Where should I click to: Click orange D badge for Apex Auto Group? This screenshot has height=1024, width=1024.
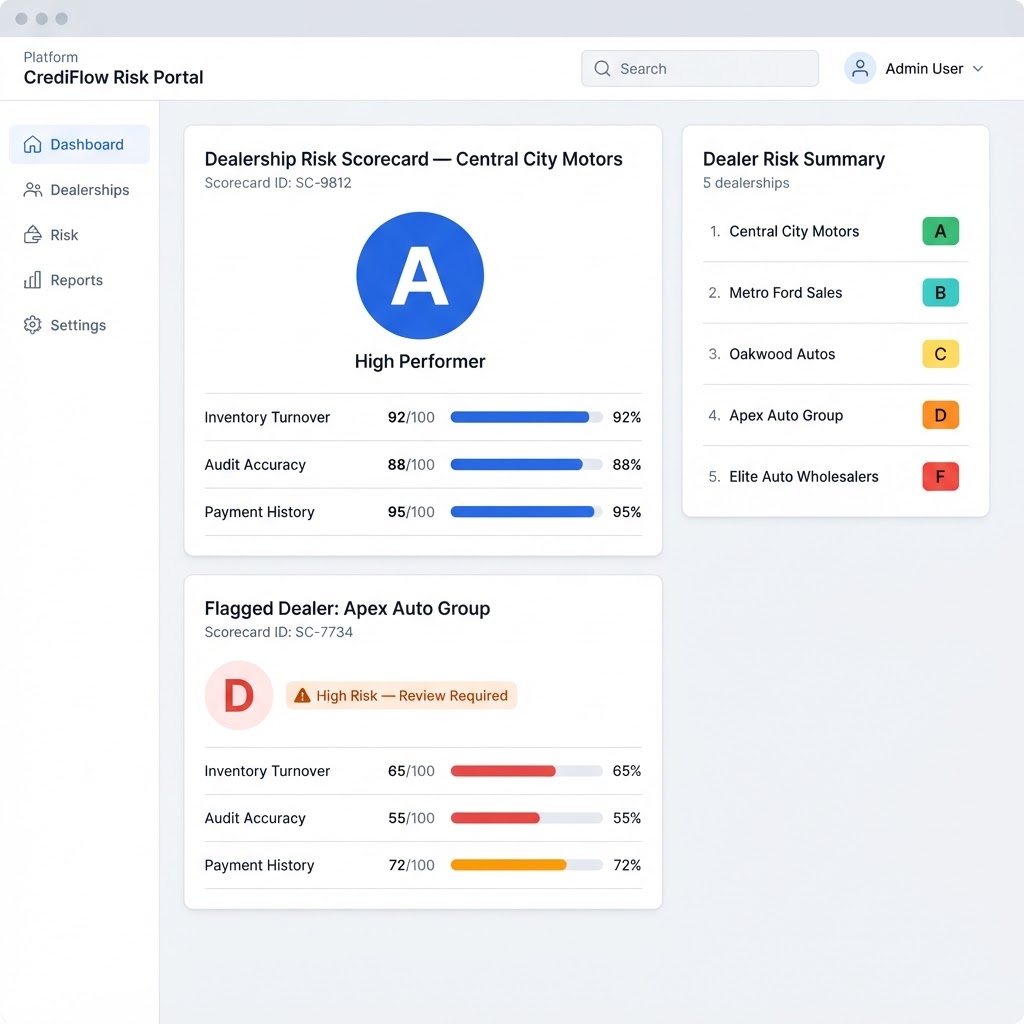940,415
